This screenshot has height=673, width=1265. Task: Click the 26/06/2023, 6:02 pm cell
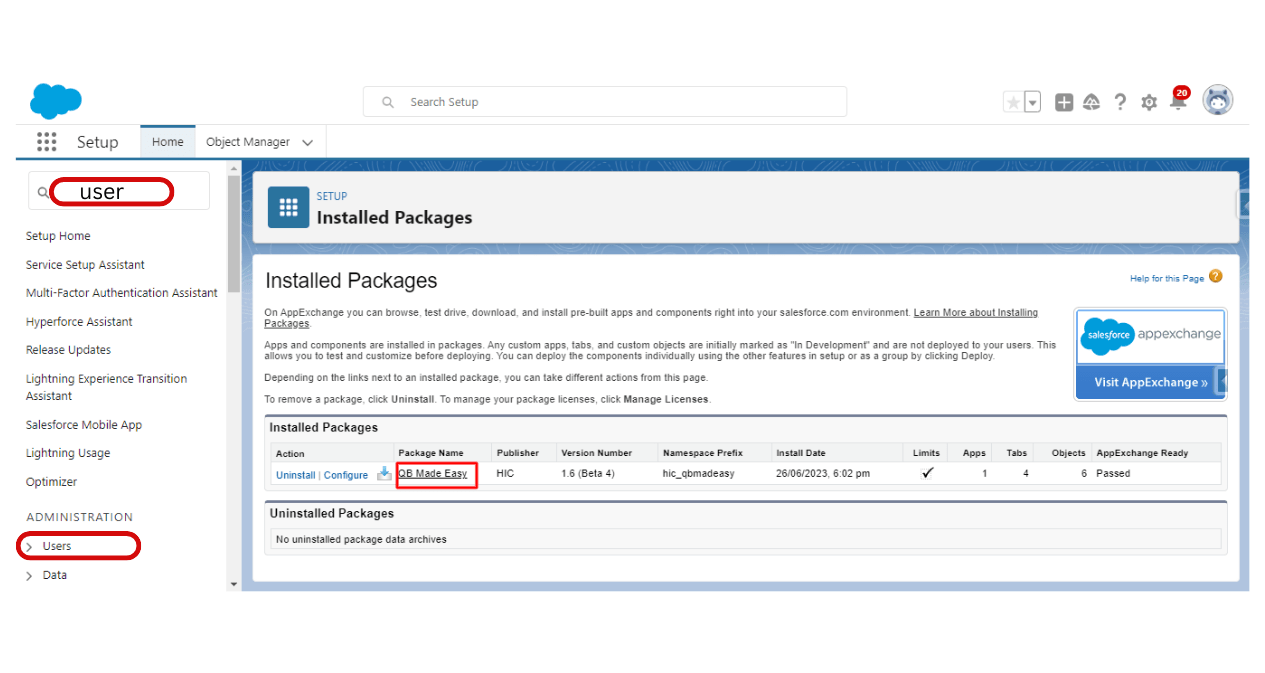(x=825, y=473)
